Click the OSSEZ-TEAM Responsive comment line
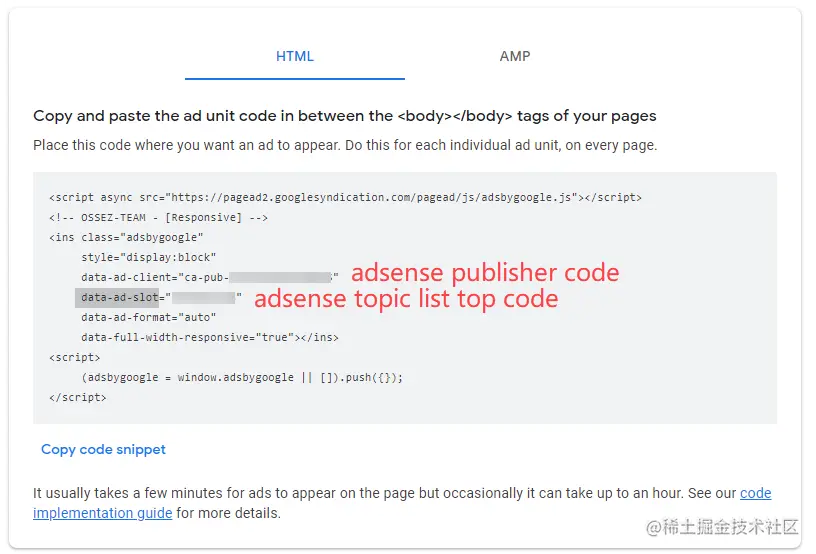 coord(158,217)
